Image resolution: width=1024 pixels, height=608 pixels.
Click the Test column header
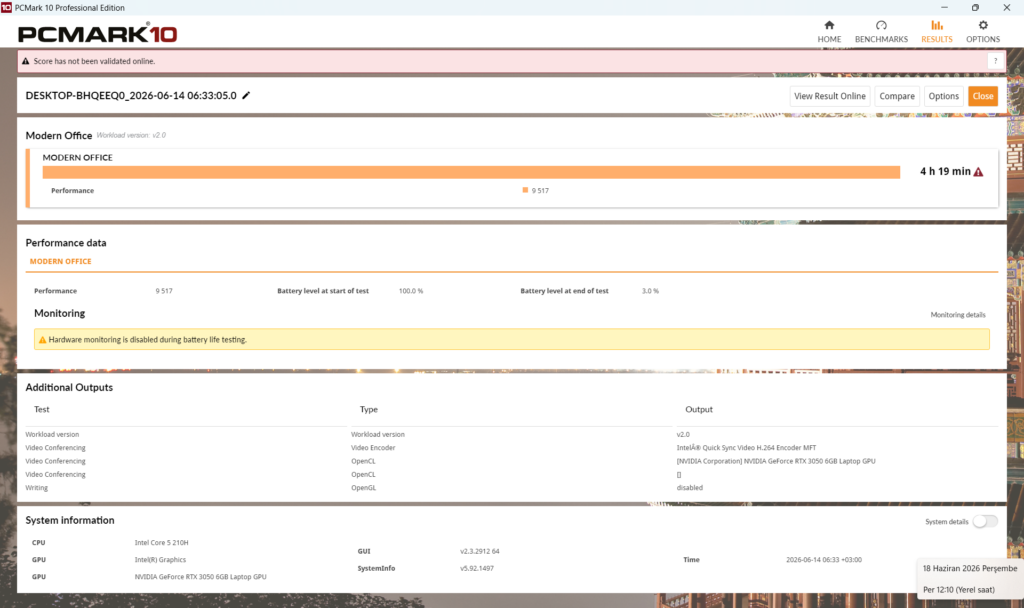pyautogui.click(x=41, y=409)
